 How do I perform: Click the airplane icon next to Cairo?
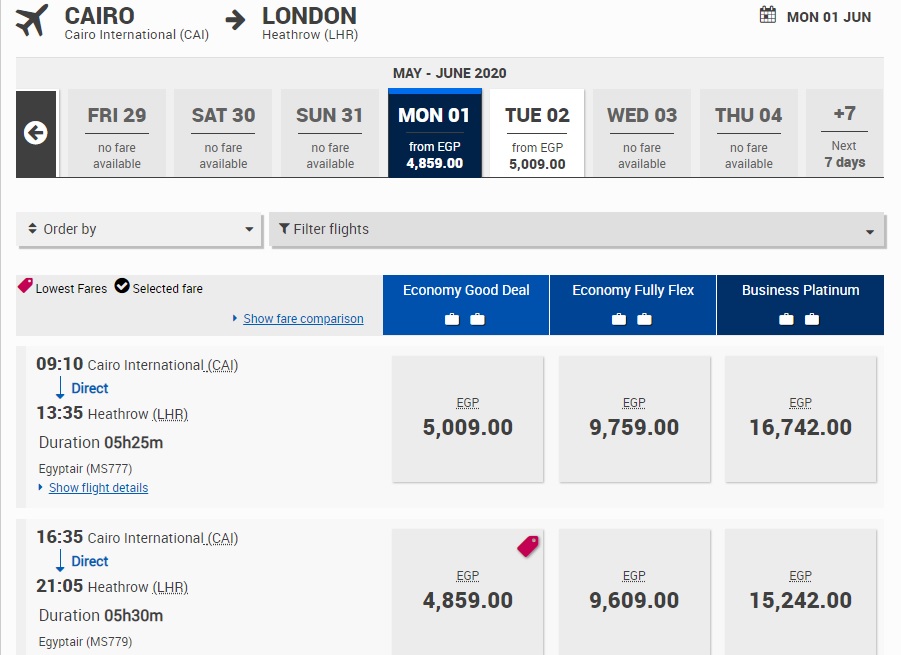32,20
